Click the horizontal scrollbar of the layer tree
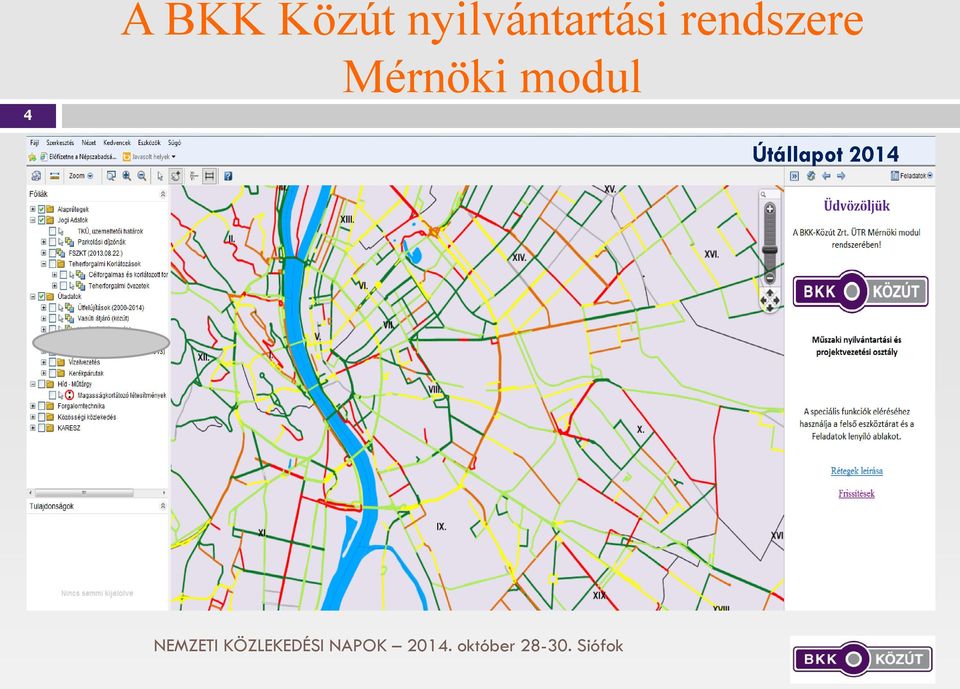 point(84,492)
